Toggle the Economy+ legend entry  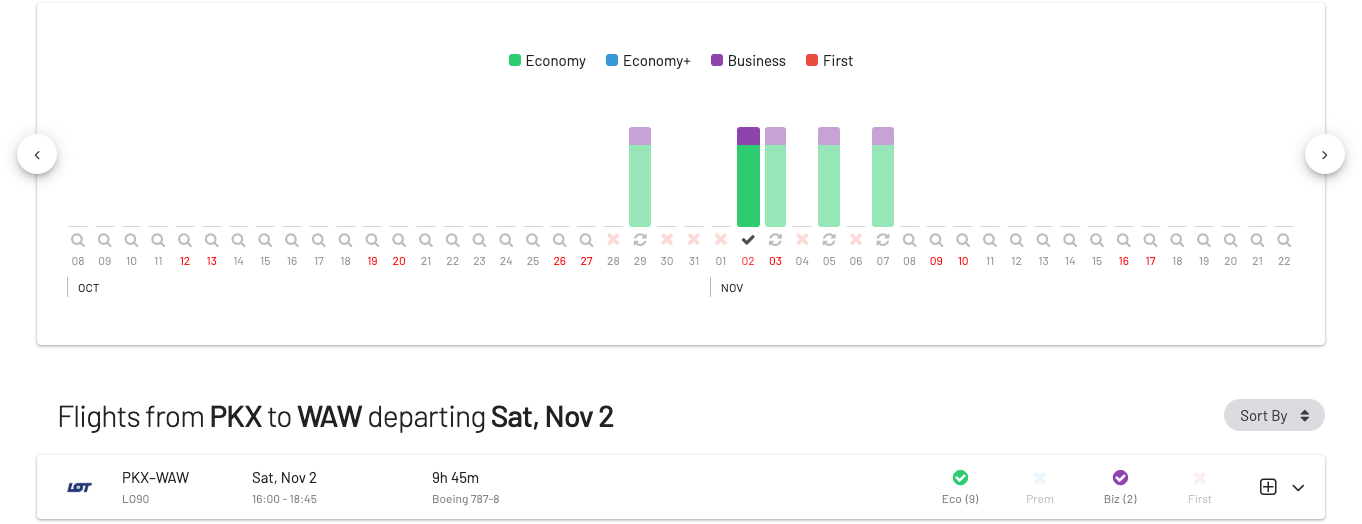pyautogui.click(x=648, y=61)
